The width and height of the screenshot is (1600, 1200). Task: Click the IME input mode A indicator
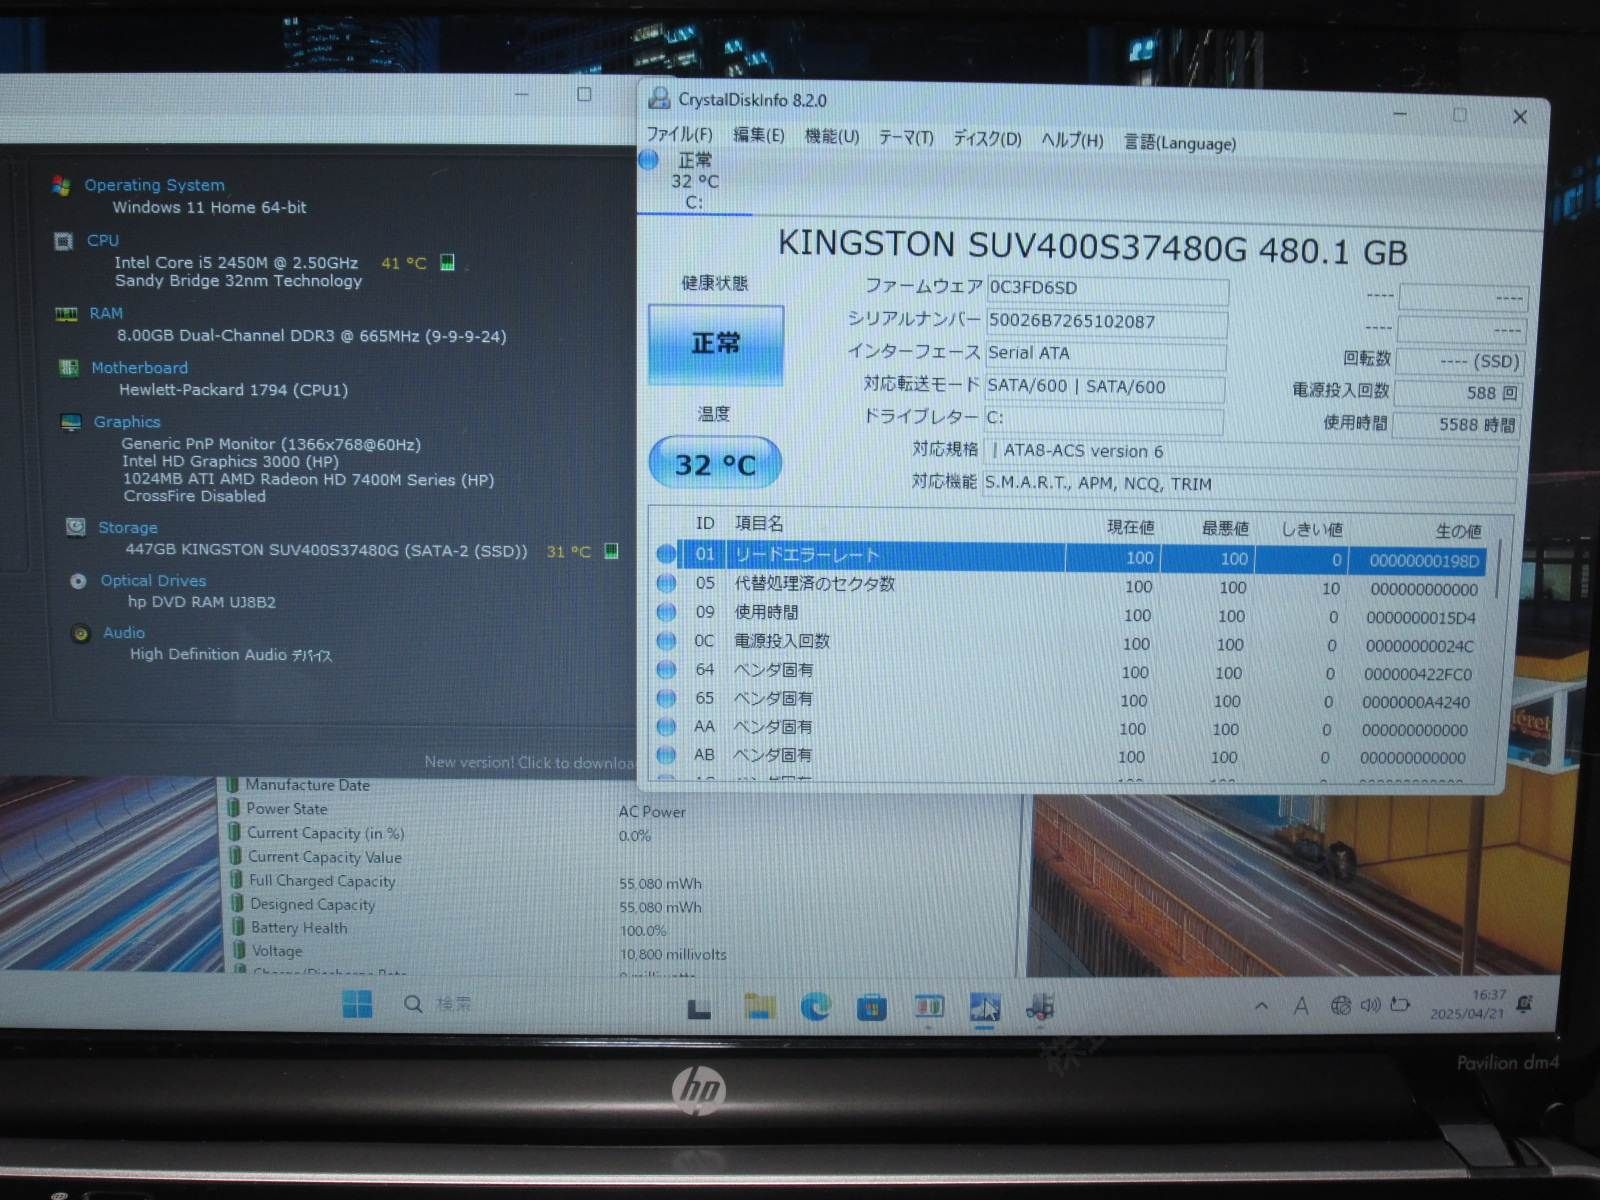click(1301, 1006)
